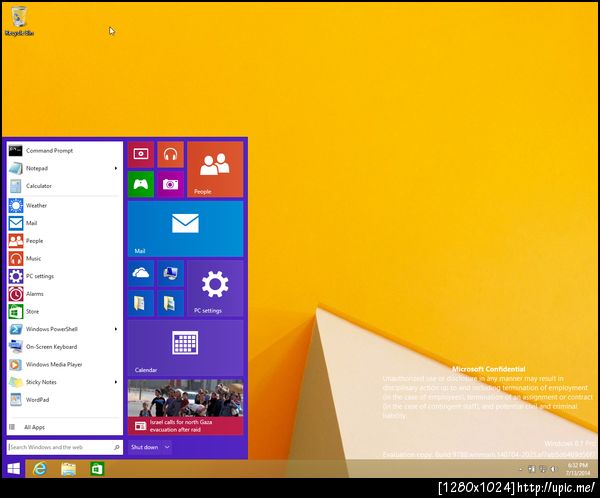This screenshot has width=600, height=498.
Task: Open the left folder tile below OneDrive
Action: coord(141,303)
